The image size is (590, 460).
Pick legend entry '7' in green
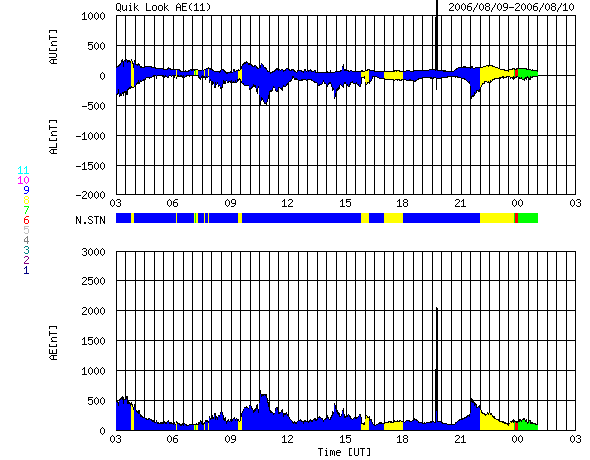point(26,210)
